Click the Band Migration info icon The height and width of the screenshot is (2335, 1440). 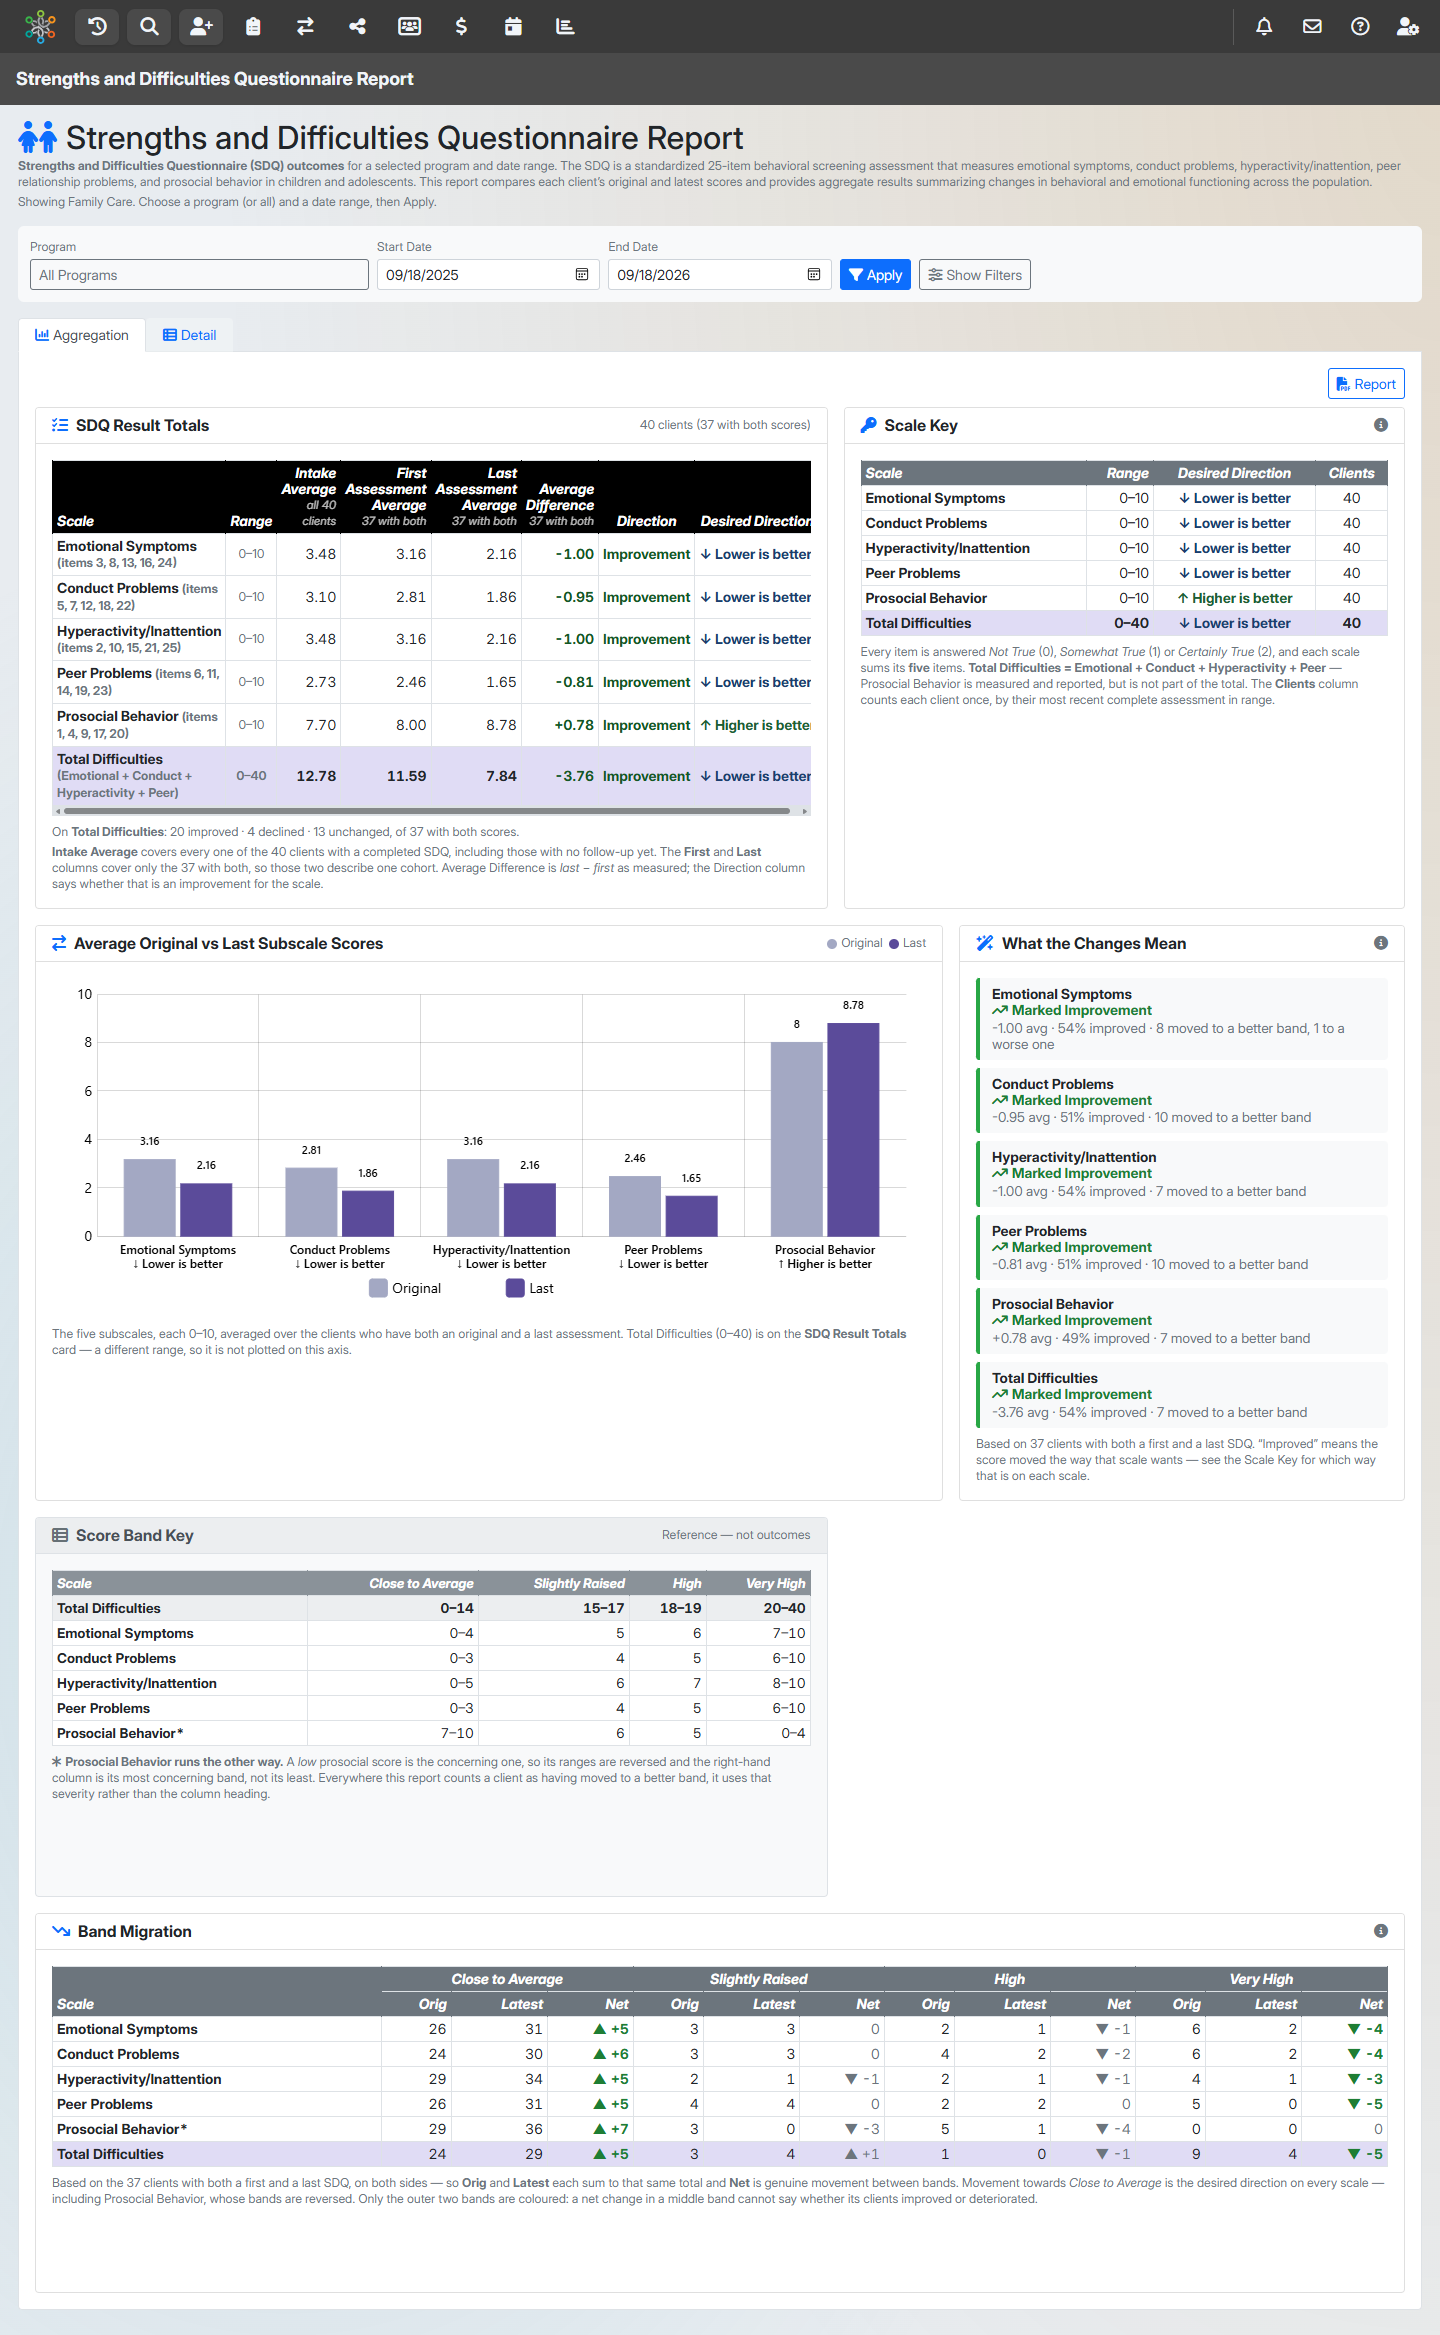coord(1381,1931)
